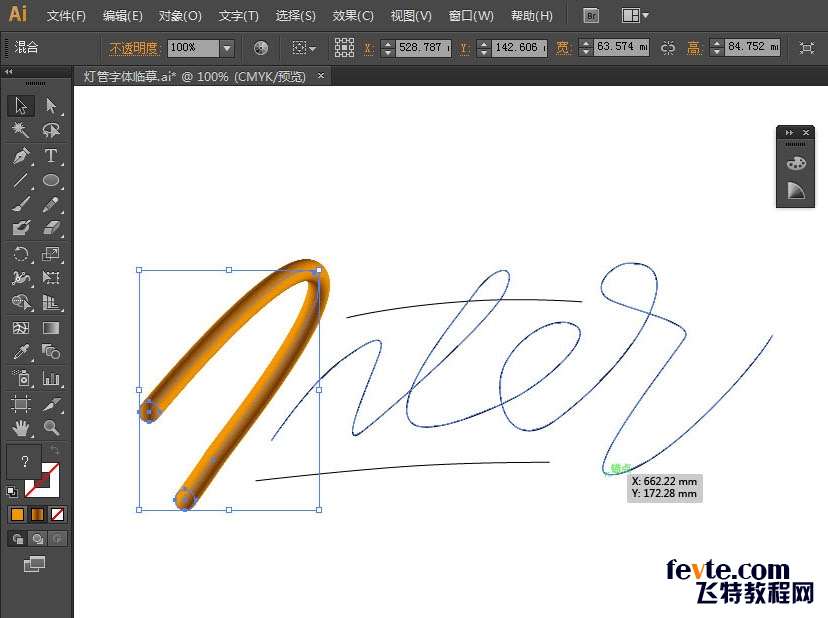Click the reference point grid icon
Viewport: 828px width, 618px height.
pos(344,48)
